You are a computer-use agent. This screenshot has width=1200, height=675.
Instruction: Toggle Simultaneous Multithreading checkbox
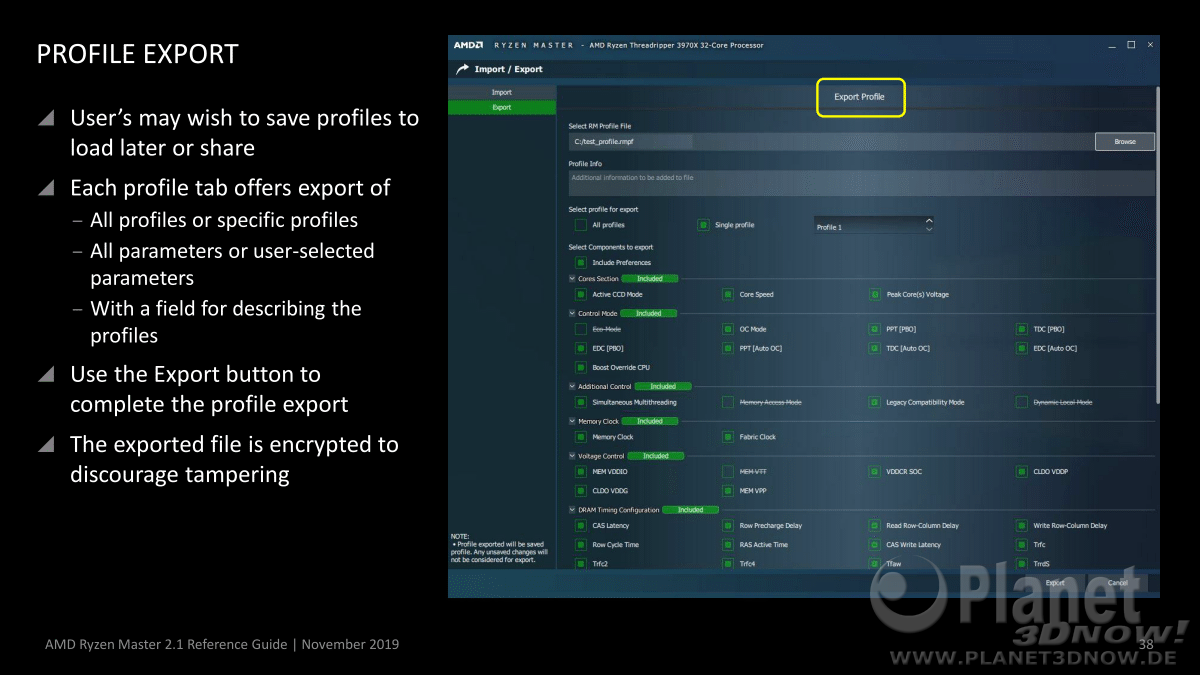coord(581,402)
